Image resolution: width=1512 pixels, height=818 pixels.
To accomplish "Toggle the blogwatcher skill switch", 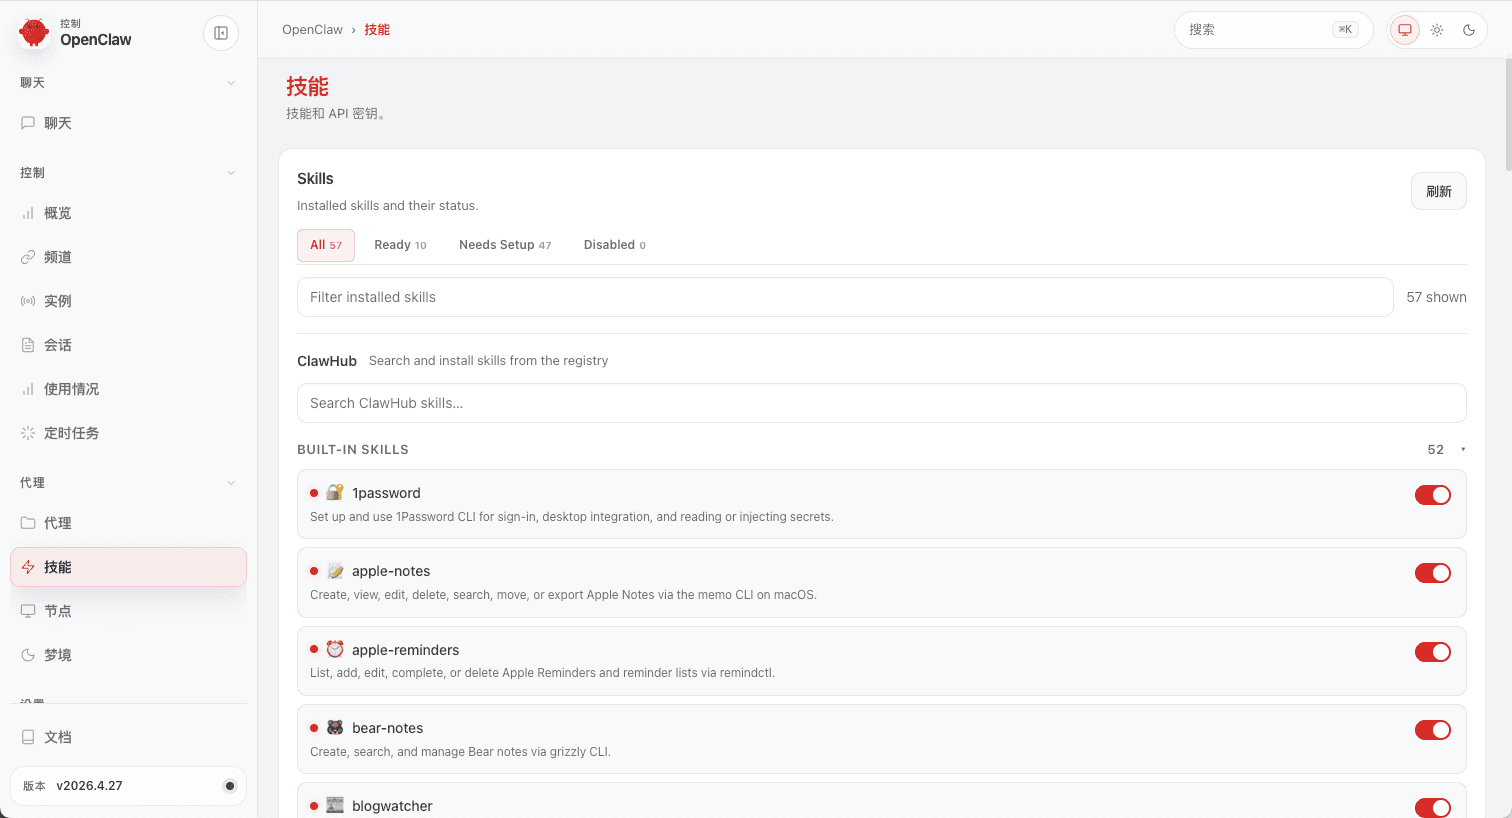I will [x=1433, y=808].
